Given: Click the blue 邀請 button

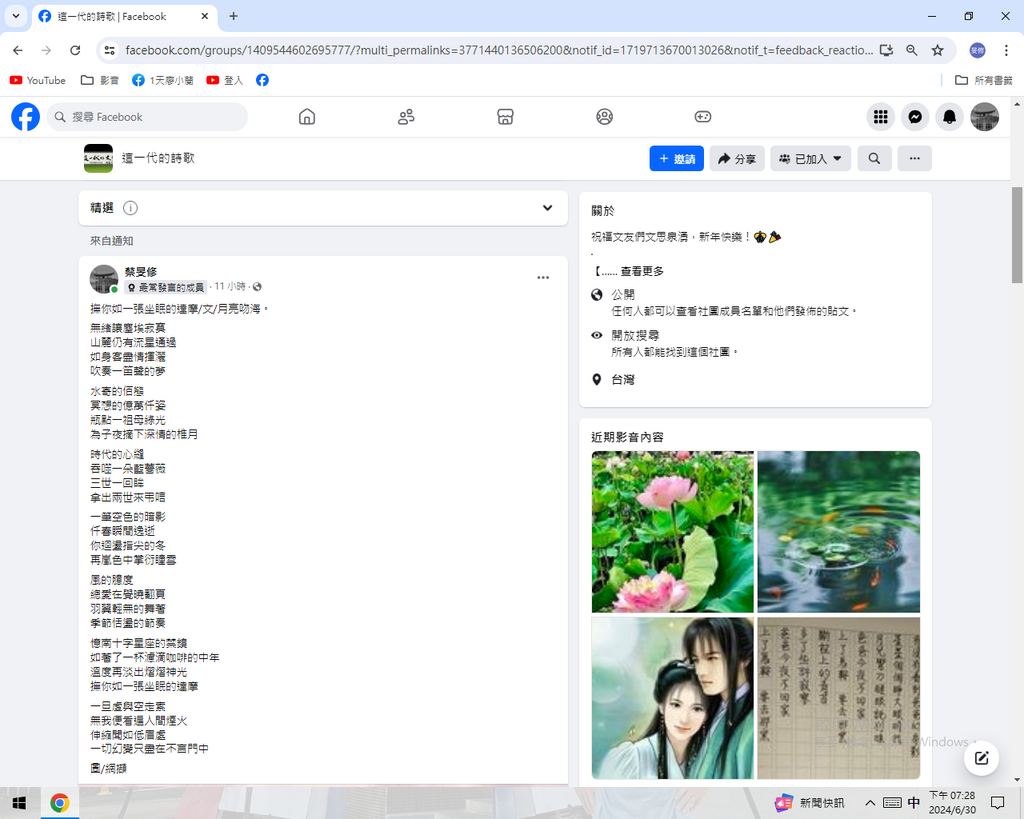Looking at the screenshot, I should pos(677,158).
